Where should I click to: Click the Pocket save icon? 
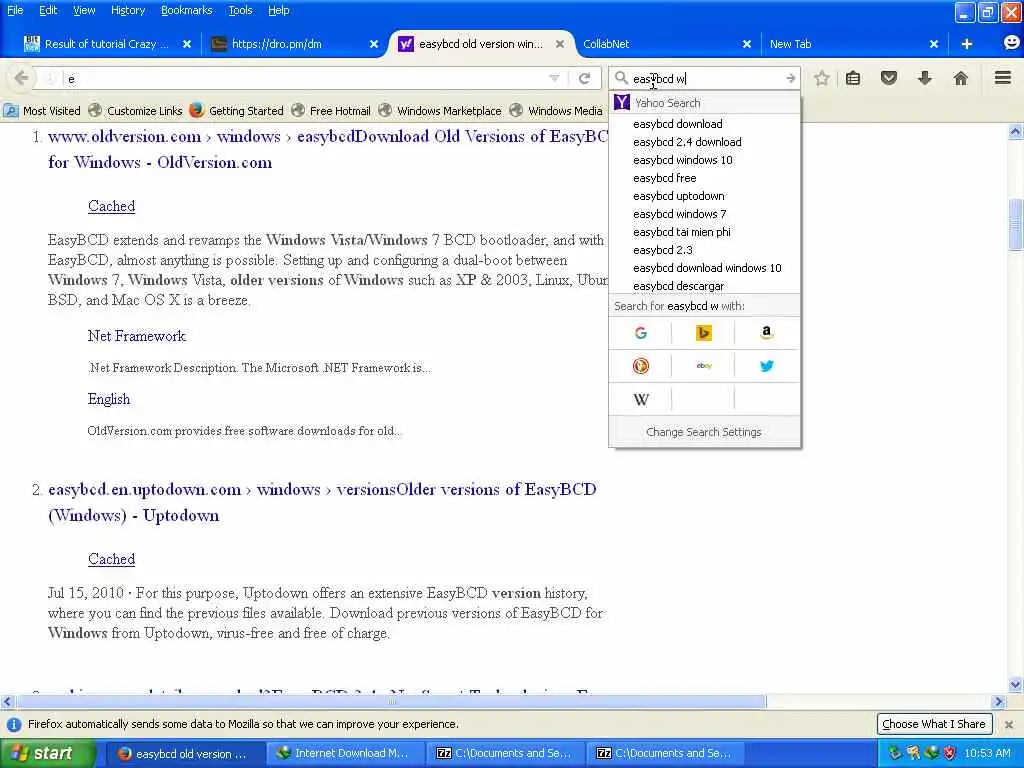click(888, 78)
